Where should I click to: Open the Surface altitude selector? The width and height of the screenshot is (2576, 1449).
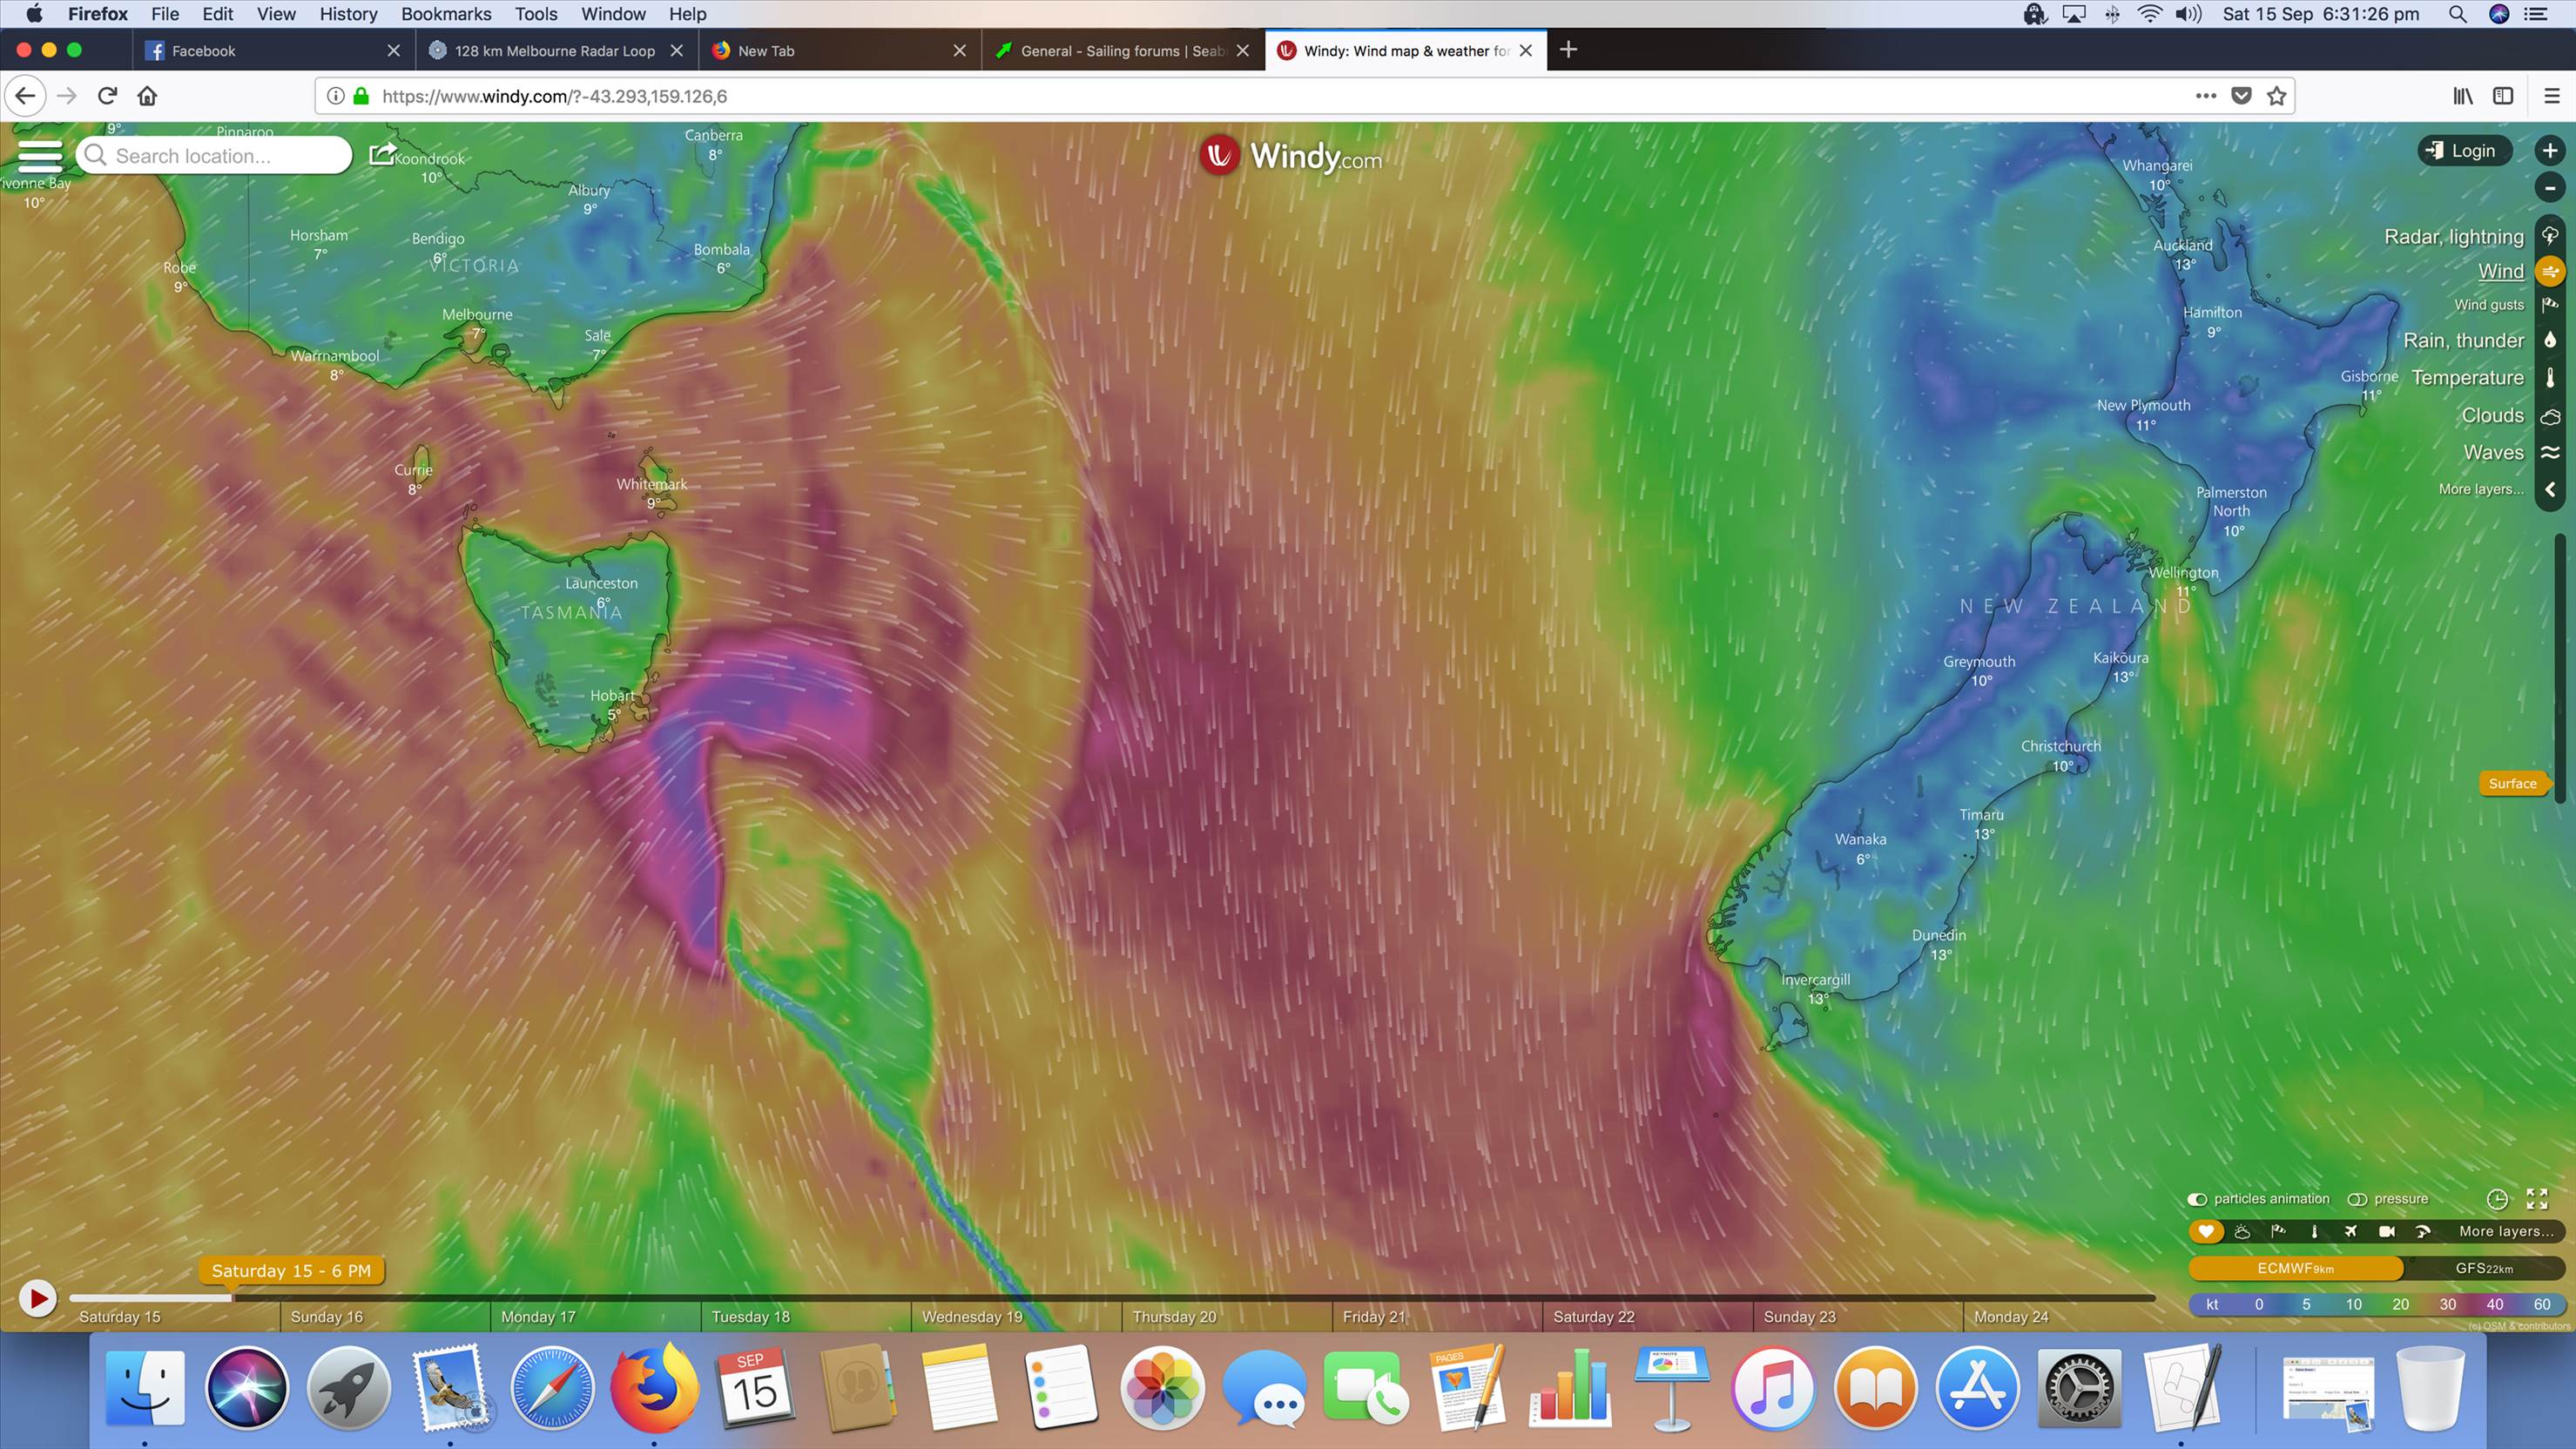[x=2513, y=783]
